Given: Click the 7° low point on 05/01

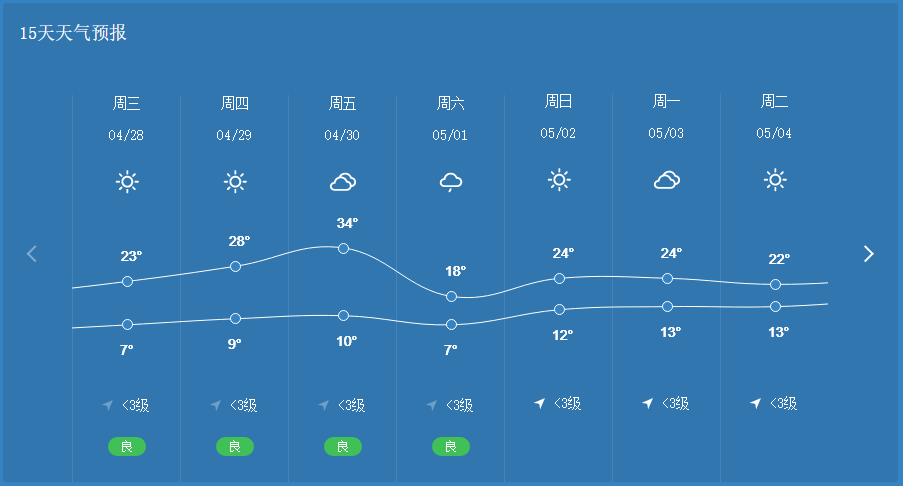Looking at the screenshot, I should (x=452, y=325).
